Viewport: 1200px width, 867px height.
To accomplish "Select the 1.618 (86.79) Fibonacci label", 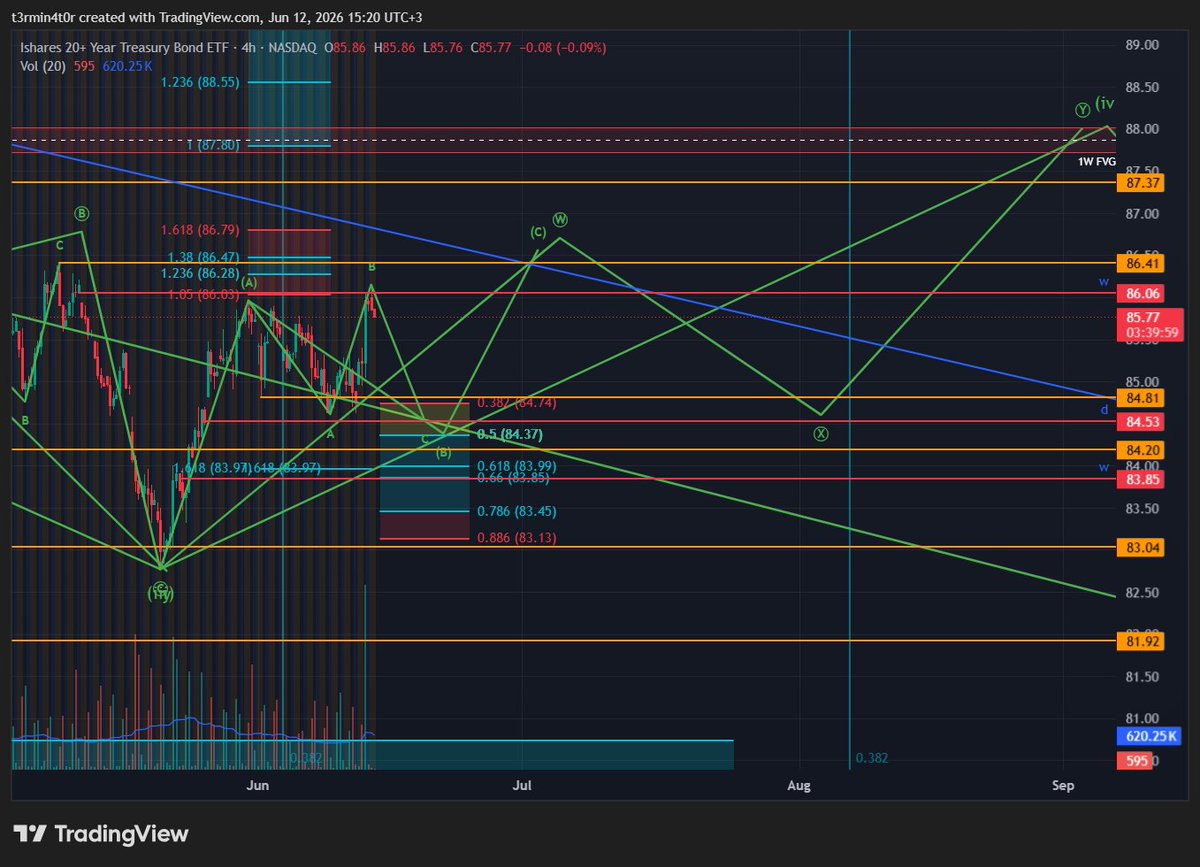I will tap(200, 230).
